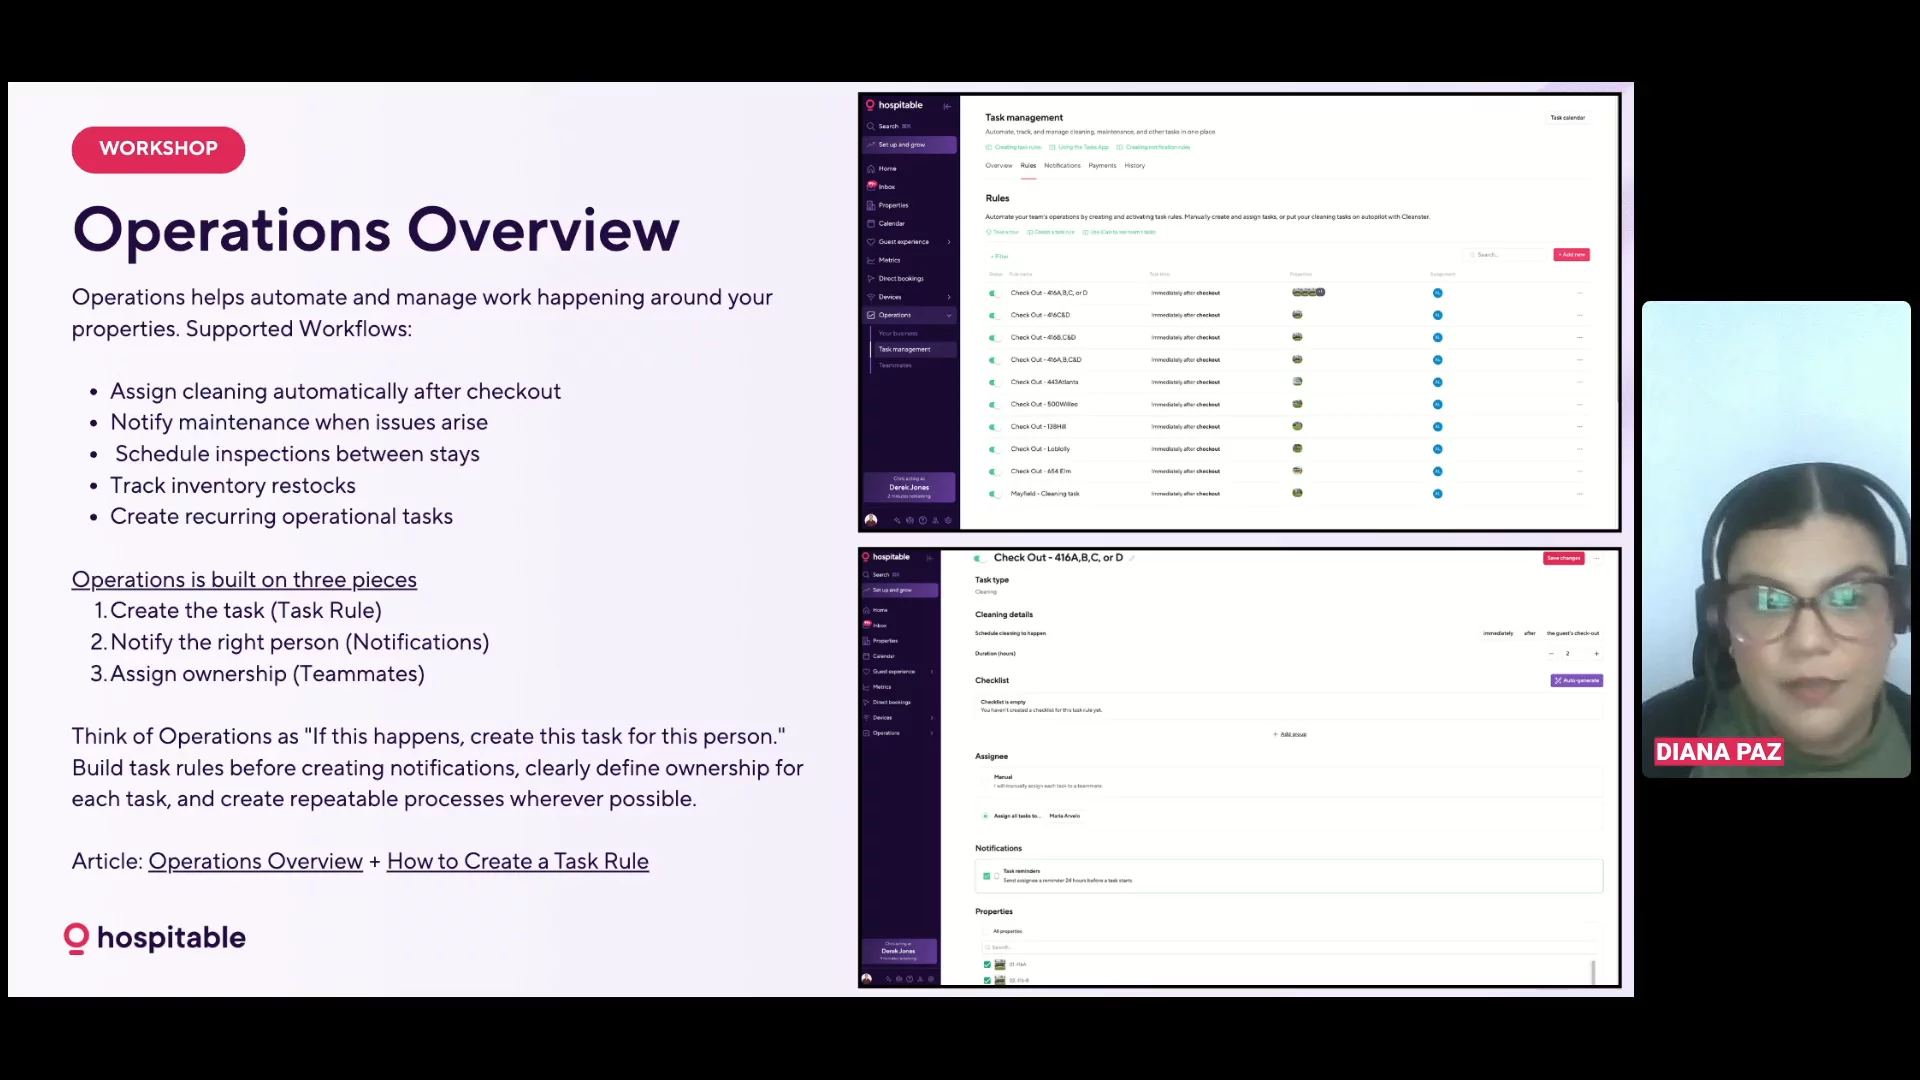Decrease Duration hours with the minus button

pyautogui.click(x=1551, y=654)
